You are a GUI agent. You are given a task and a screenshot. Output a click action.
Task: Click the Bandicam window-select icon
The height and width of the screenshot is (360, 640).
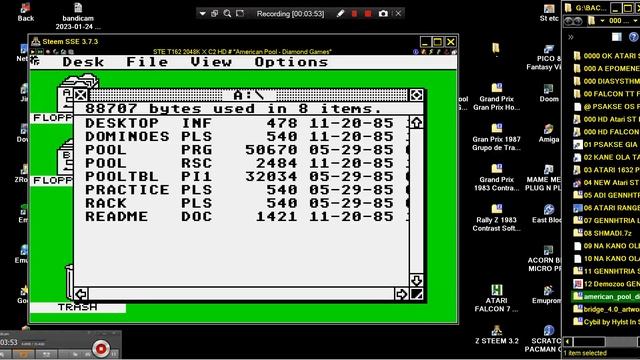click(215, 13)
